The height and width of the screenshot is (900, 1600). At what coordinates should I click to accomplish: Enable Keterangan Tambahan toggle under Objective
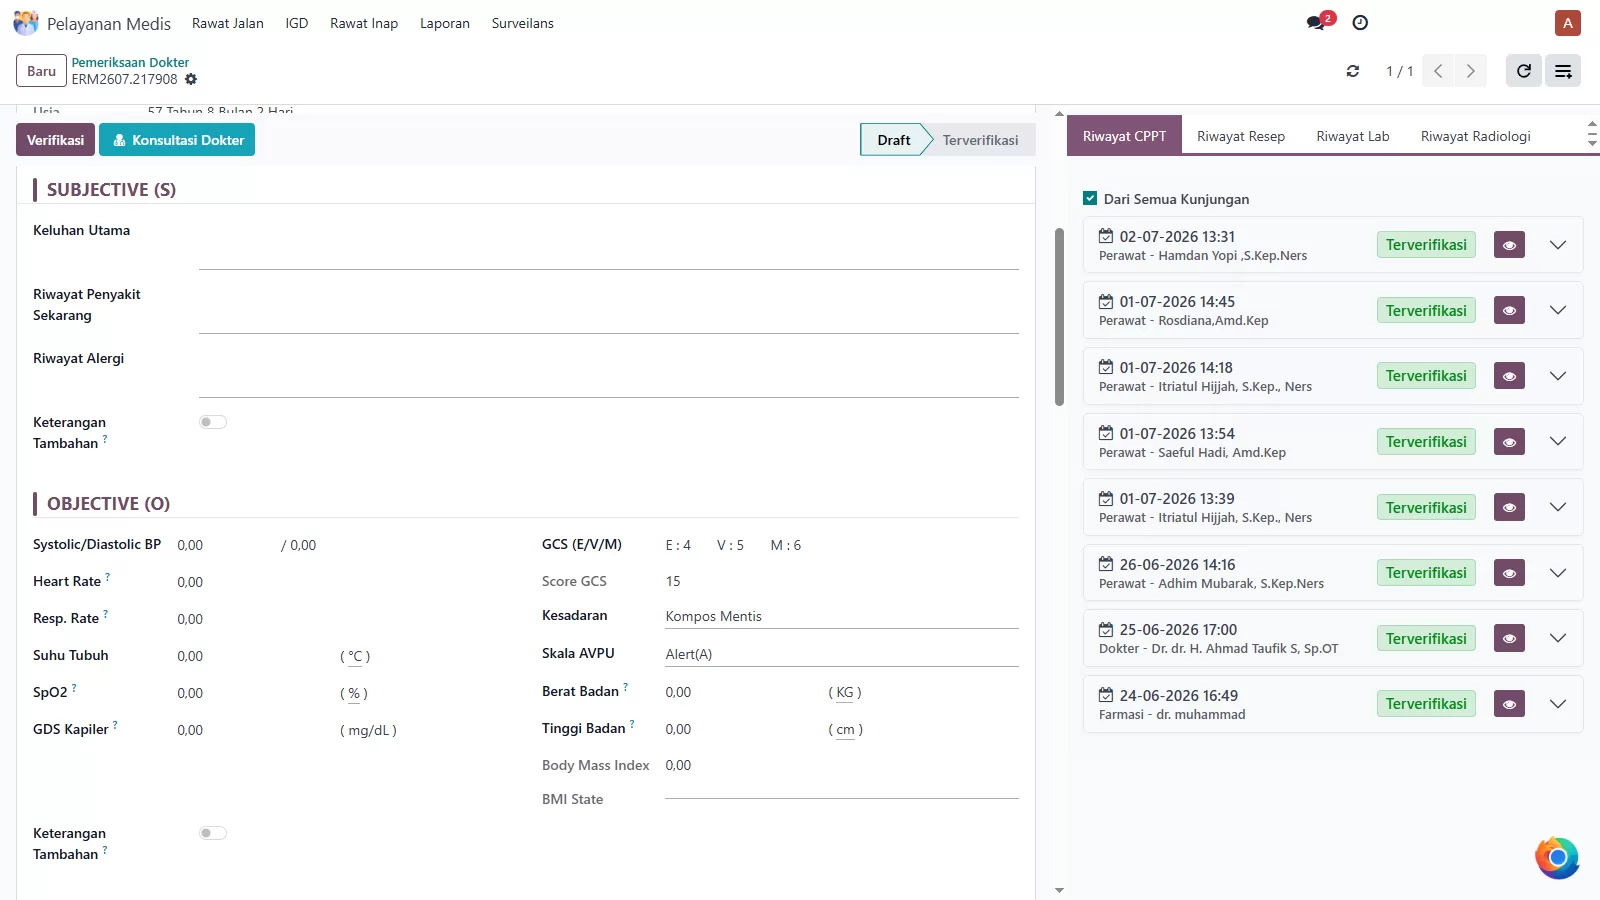click(x=213, y=833)
